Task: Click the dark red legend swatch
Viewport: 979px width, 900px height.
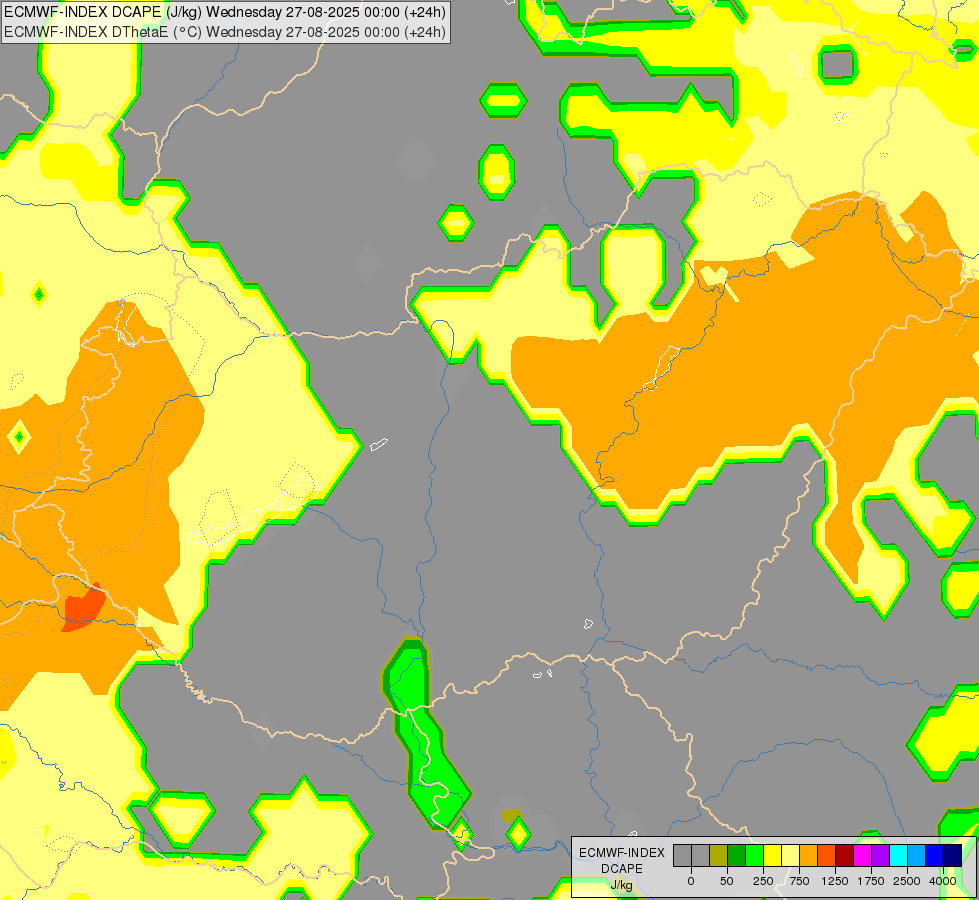Action: tap(845, 855)
